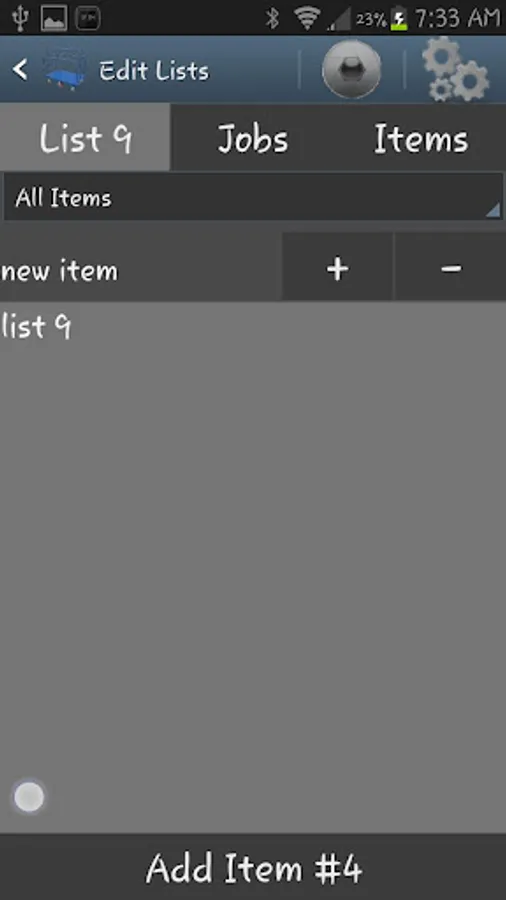Expand the All Items dropdown
The image size is (506, 900).
[x=253, y=197]
